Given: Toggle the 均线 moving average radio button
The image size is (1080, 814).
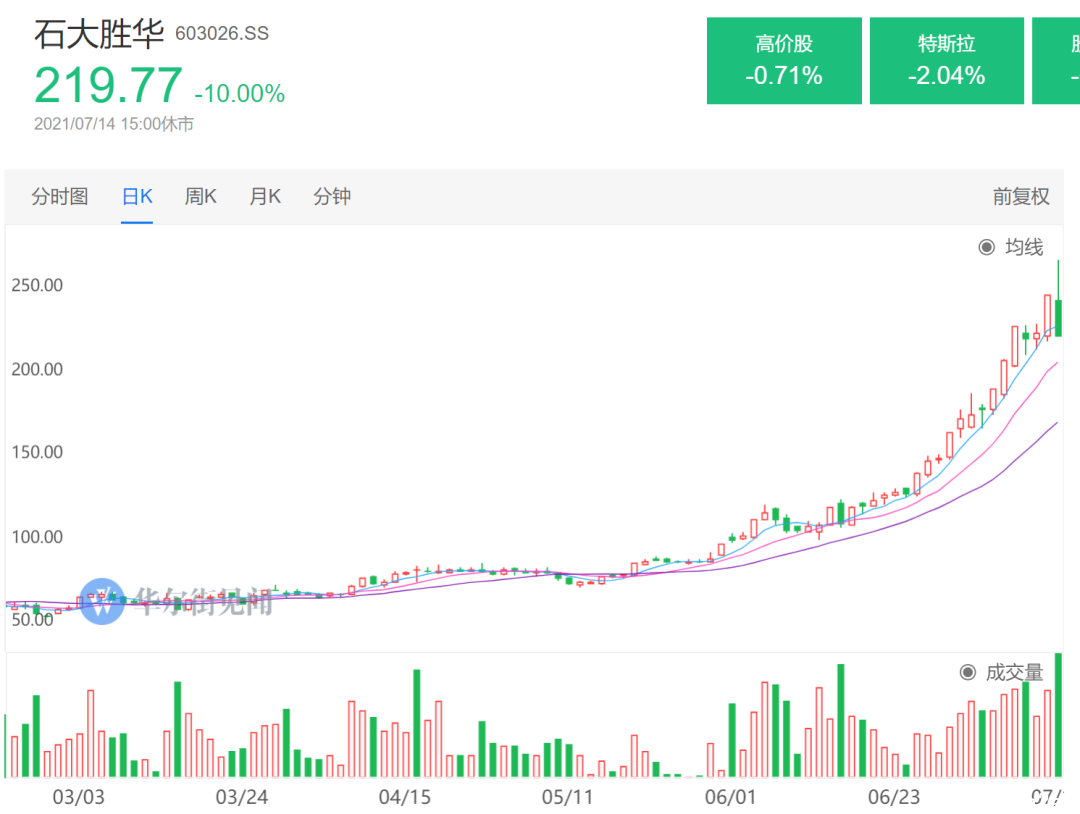Looking at the screenshot, I should (x=987, y=247).
